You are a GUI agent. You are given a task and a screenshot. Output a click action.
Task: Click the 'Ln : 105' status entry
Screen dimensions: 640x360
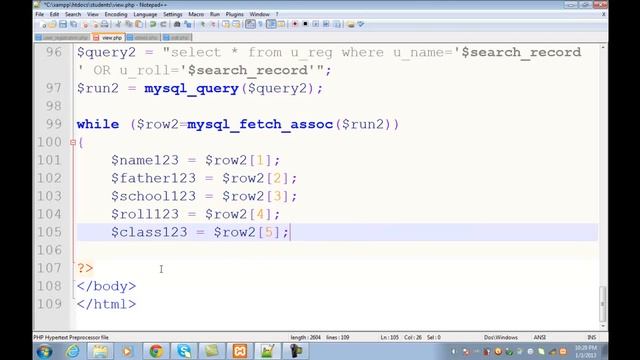(390, 338)
